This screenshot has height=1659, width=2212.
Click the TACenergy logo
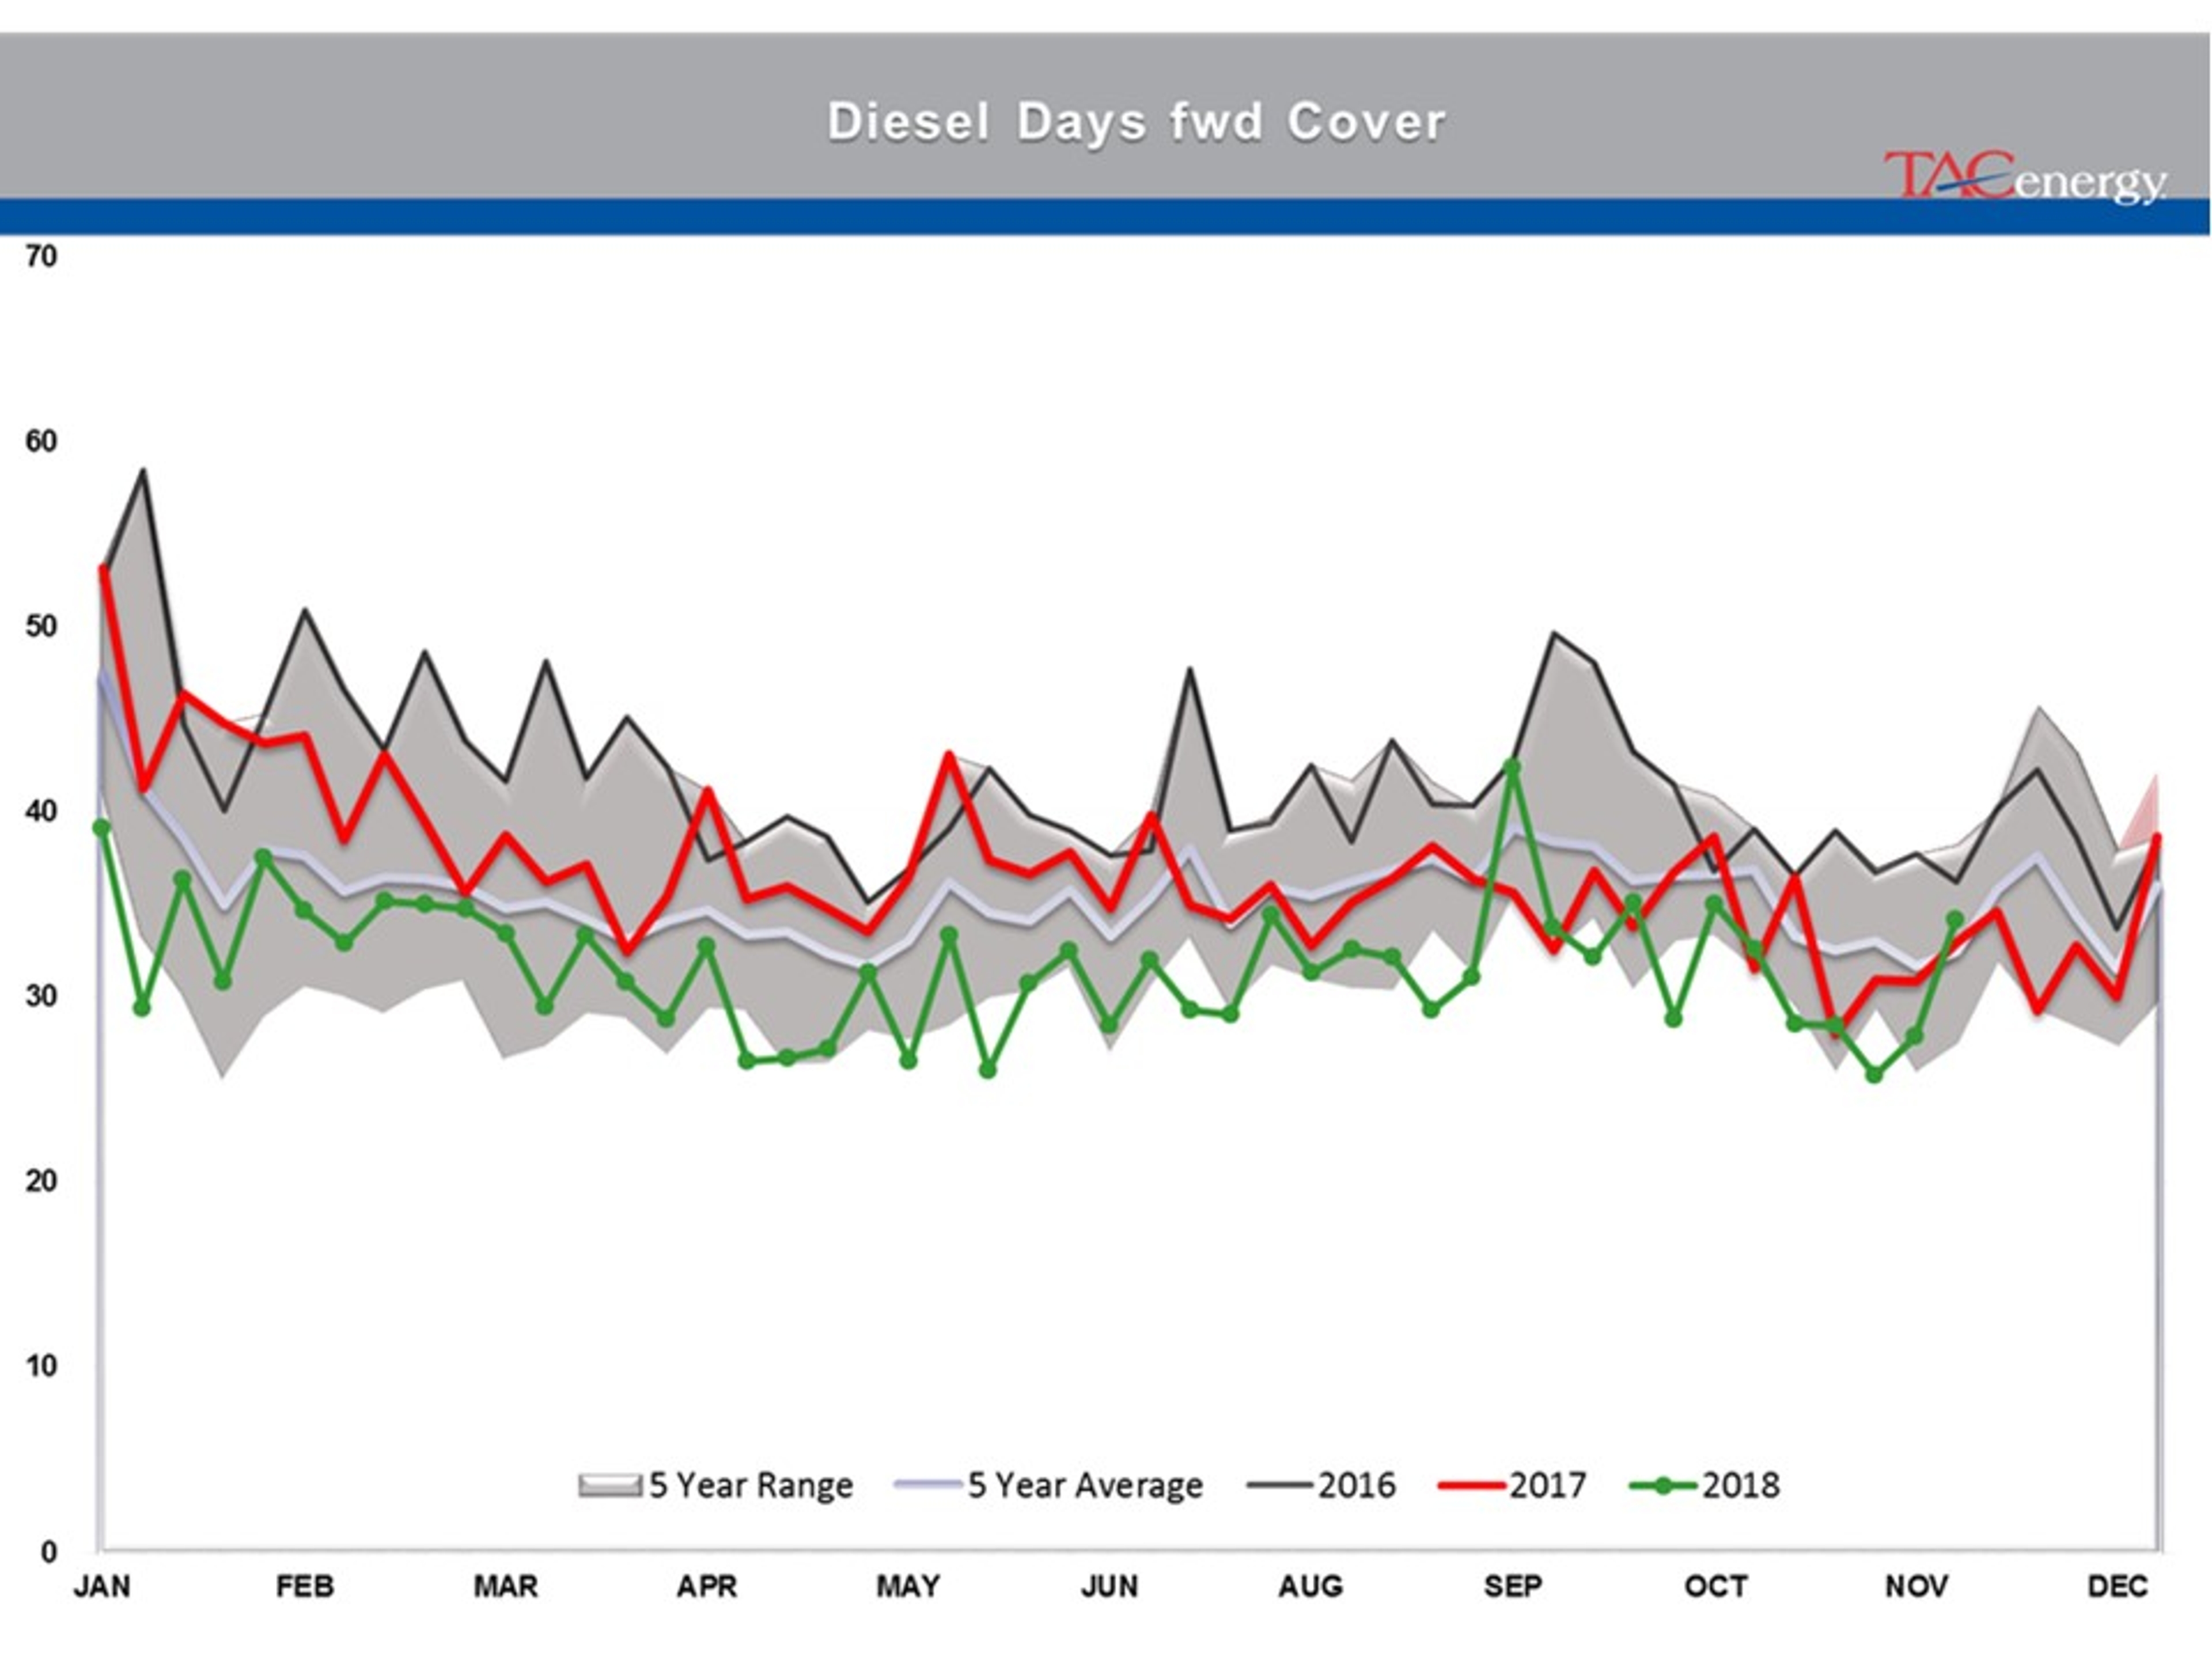click(2026, 177)
